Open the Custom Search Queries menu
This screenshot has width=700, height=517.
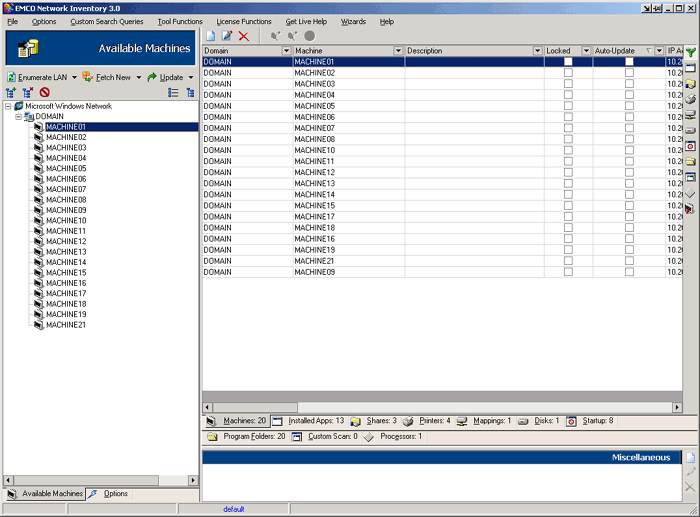pos(107,21)
